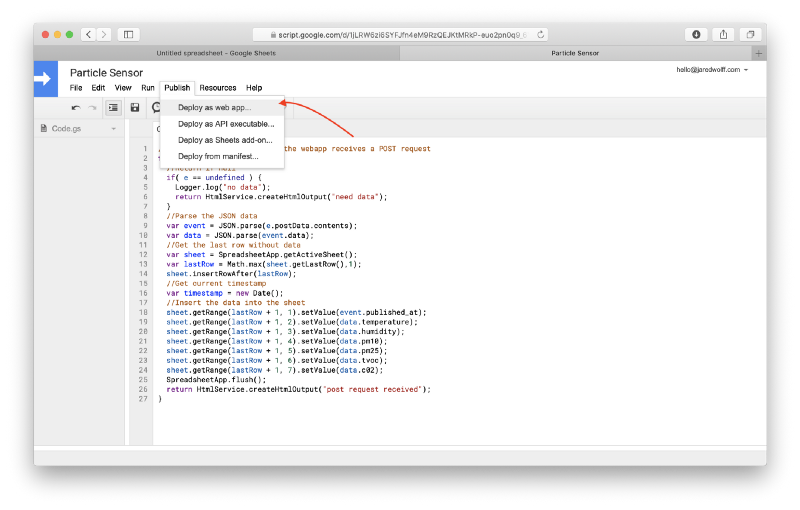The image size is (800, 510).
Task: Open the account dropdown for hello@jaredwolff.com
Action: [x=712, y=70]
